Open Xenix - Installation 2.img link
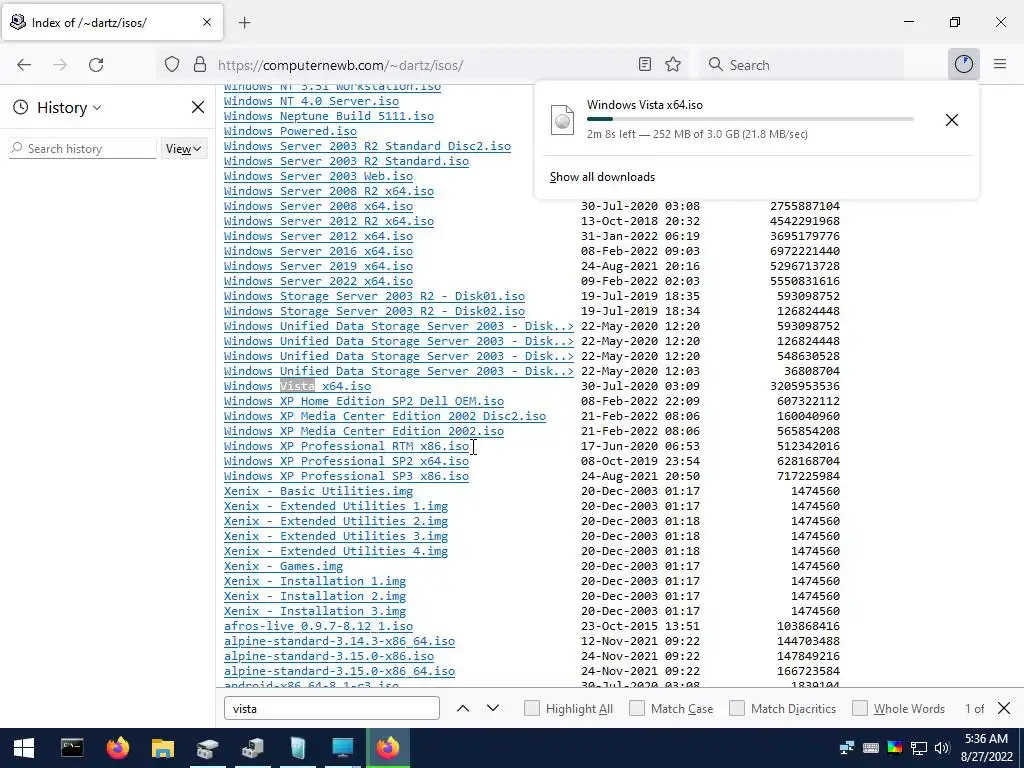Viewport: 1024px width, 768px height. pos(315,597)
